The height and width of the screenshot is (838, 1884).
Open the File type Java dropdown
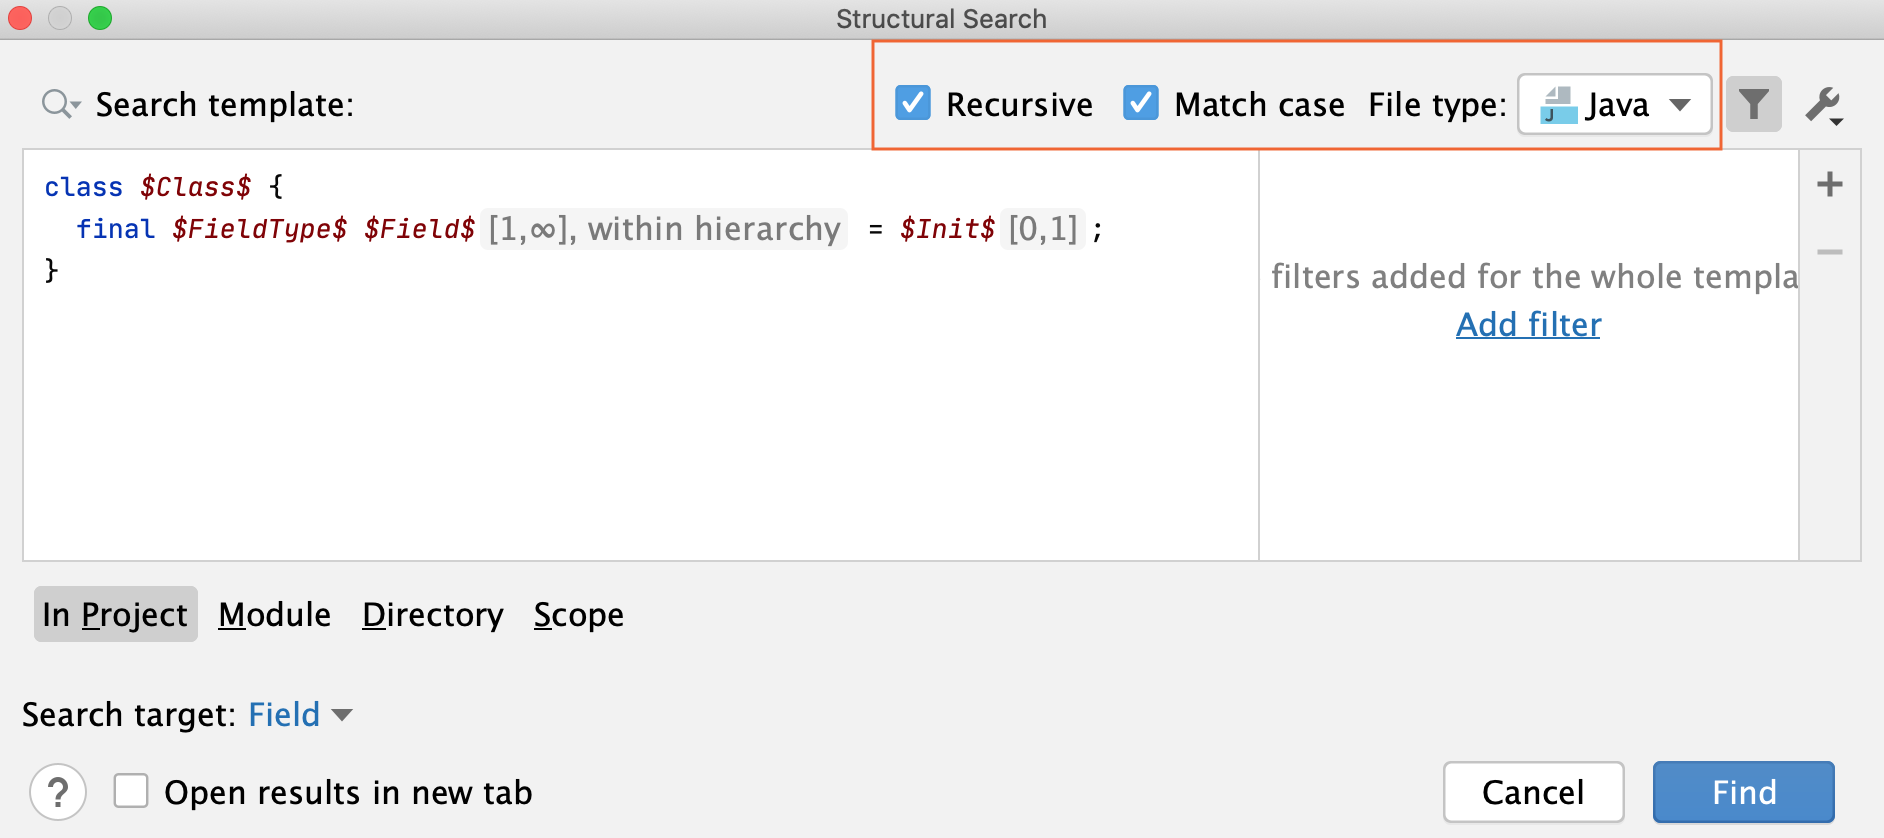point(1681,104)
